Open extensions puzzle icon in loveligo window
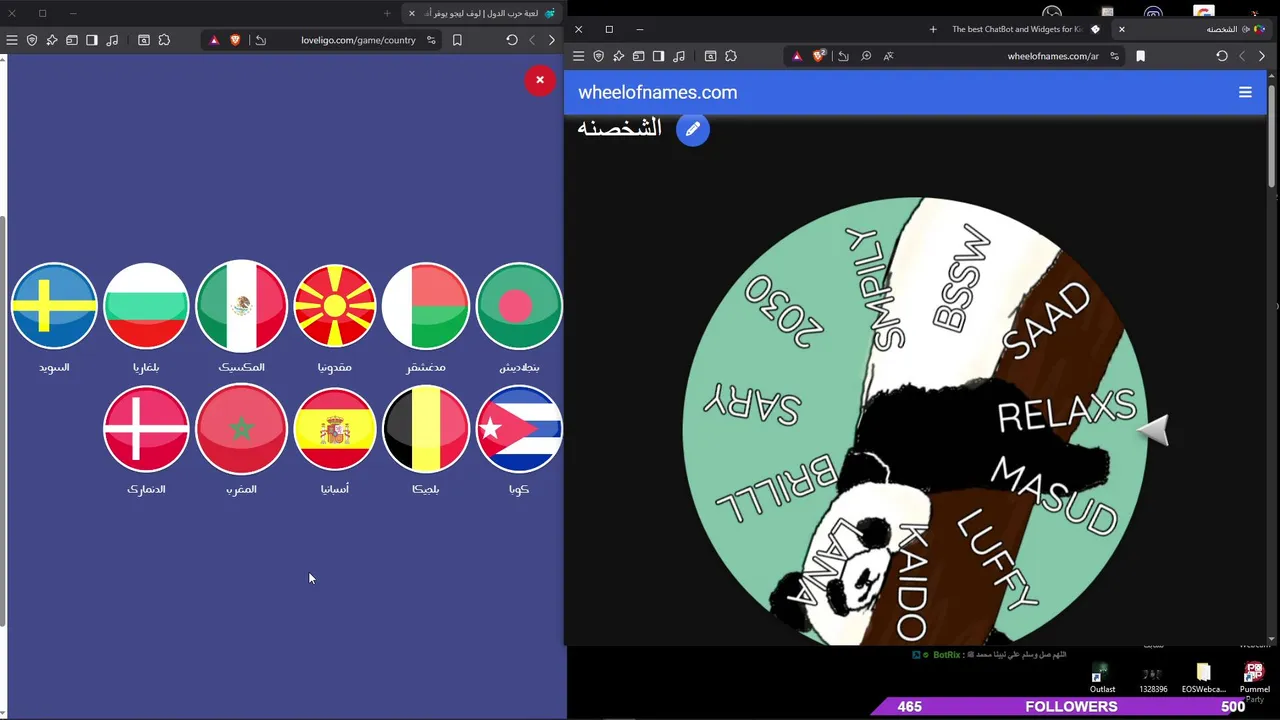Viewport: 1280px width, 720px height. tap(164, 40)
